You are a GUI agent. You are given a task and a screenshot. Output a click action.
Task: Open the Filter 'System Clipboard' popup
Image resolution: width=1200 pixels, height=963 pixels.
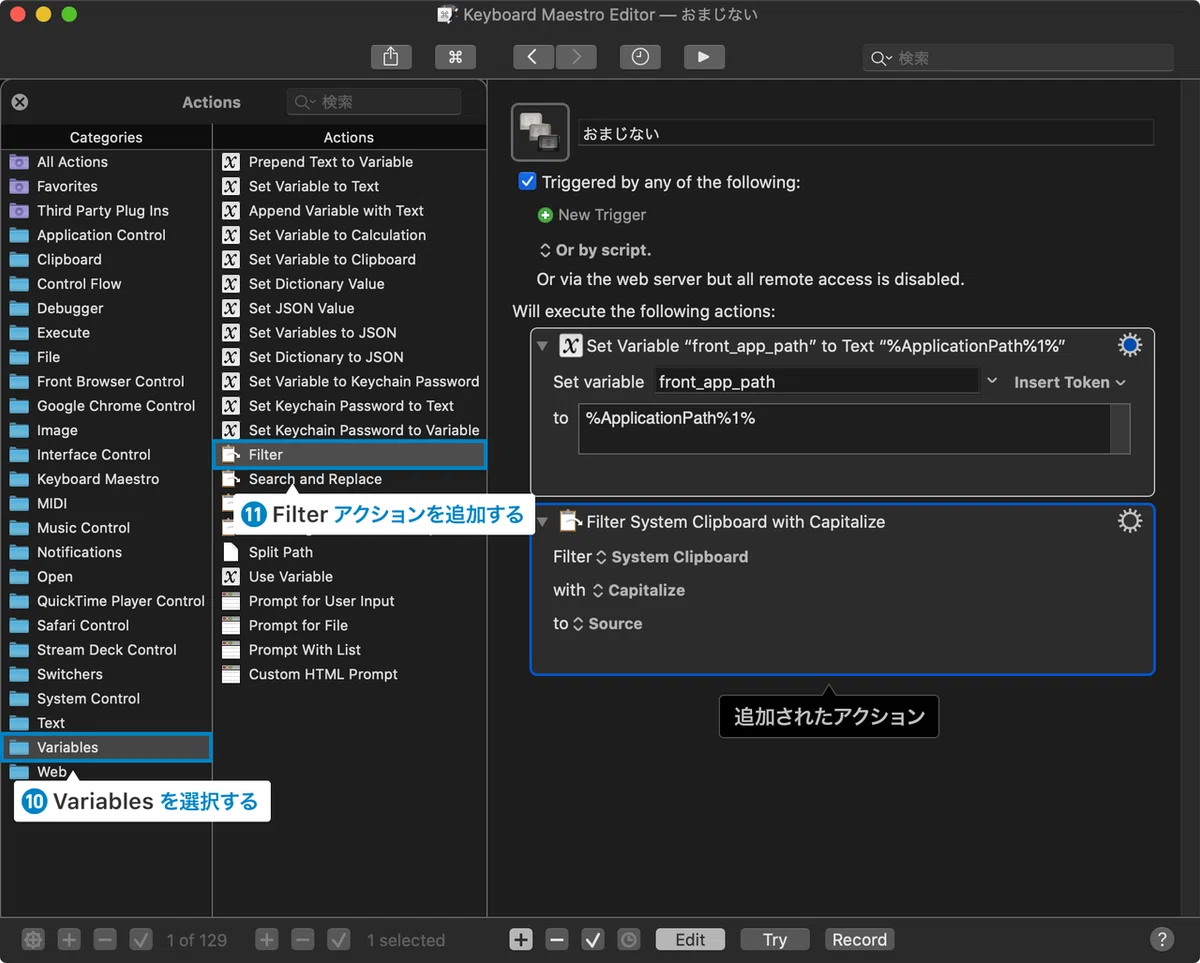click(x=672, y=557)
